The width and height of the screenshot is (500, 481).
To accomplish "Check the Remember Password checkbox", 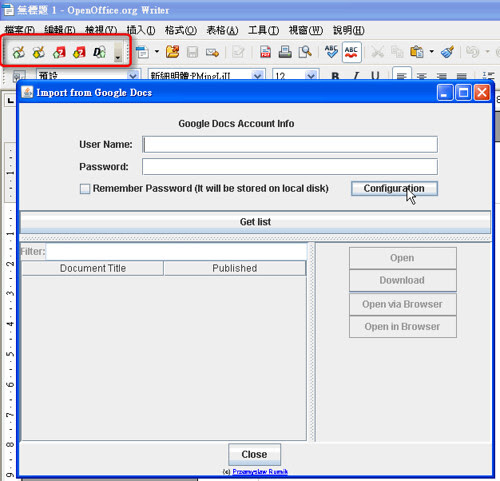I will [85, 189].
